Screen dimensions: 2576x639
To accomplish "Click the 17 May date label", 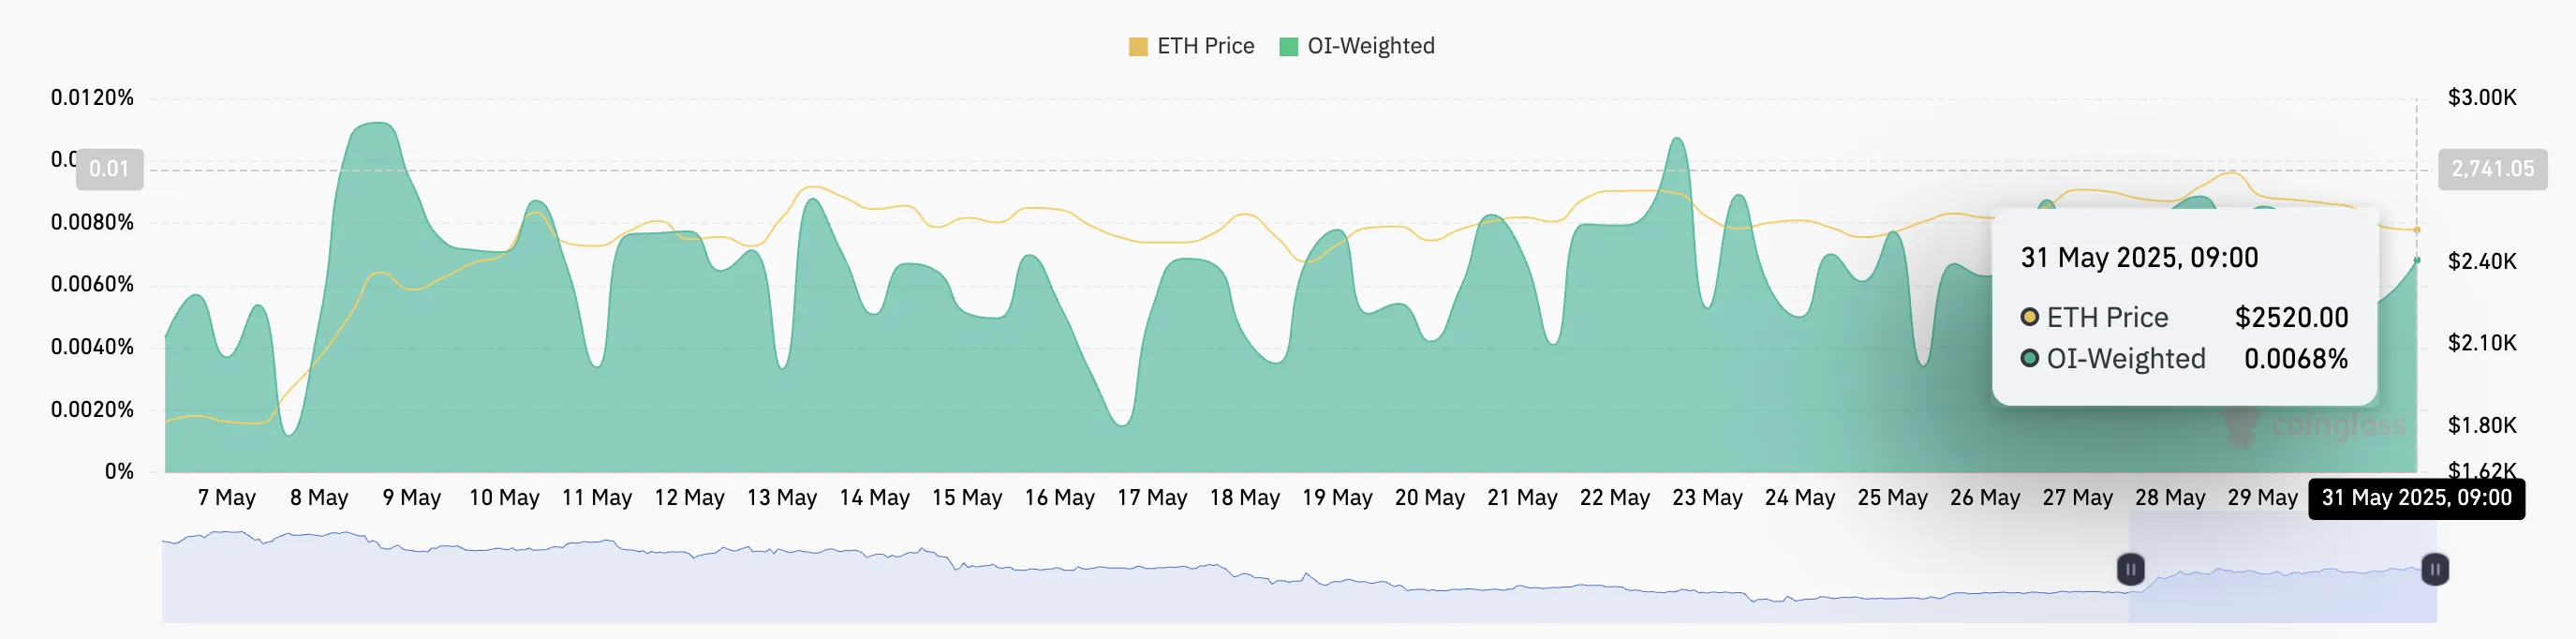I will tap(1152, 498).
